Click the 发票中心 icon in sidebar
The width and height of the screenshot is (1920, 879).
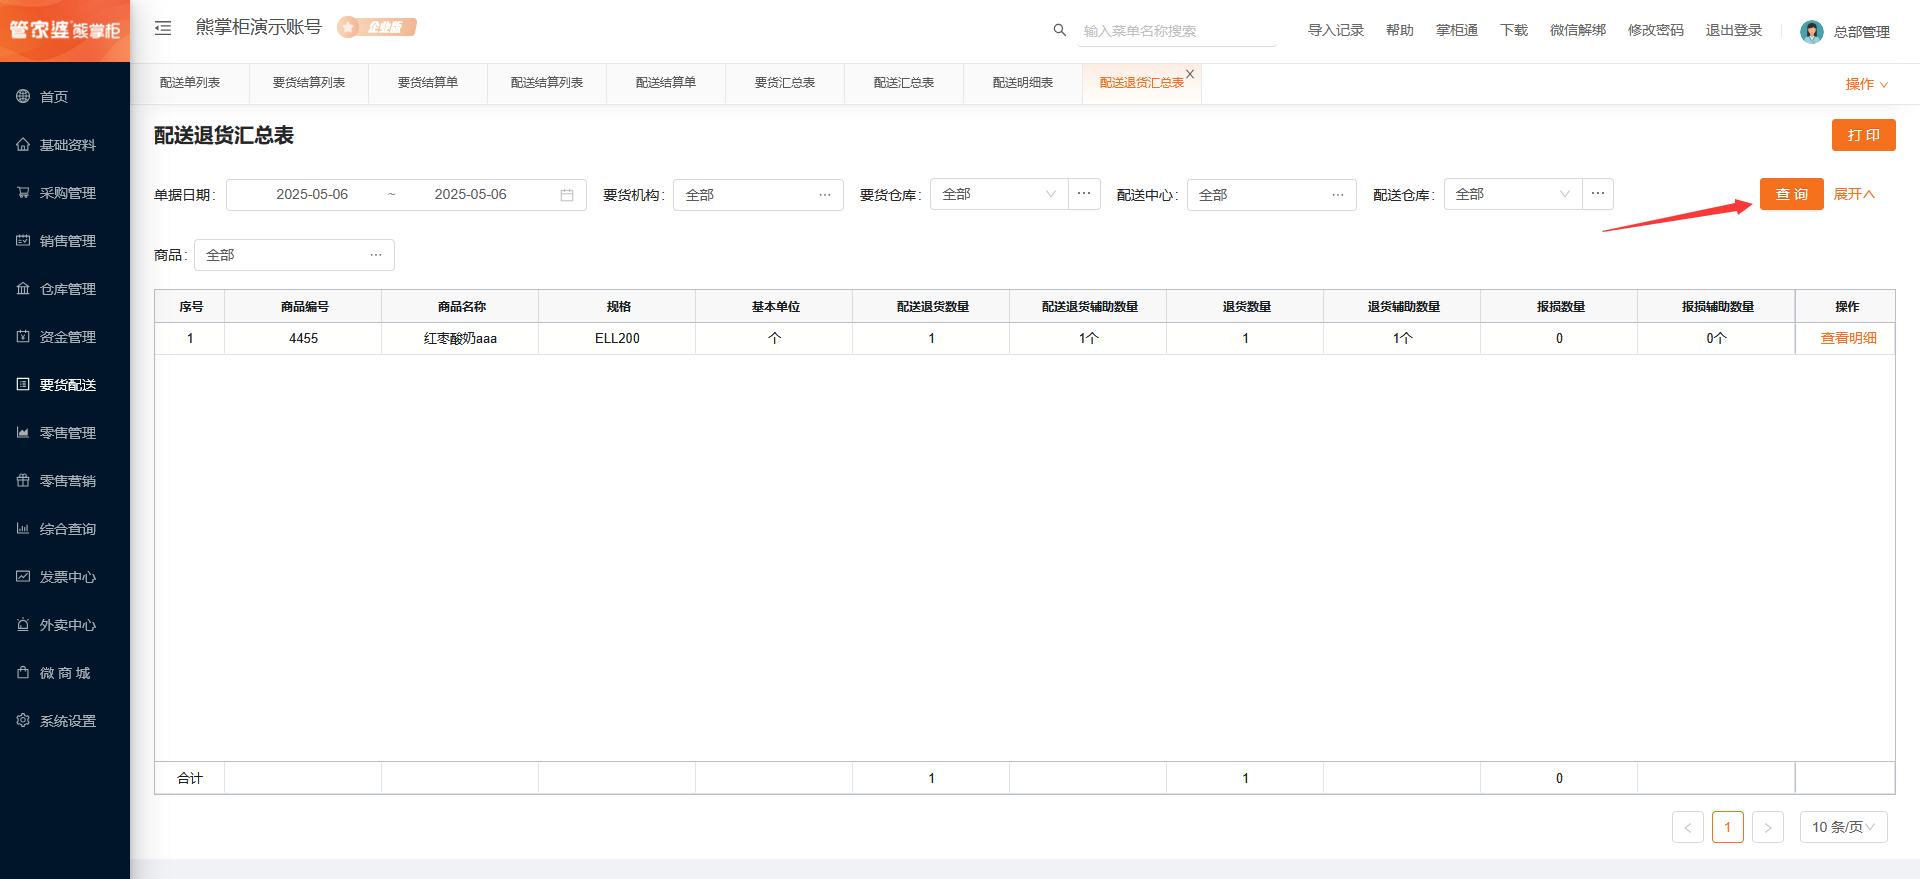pos(23,576)
